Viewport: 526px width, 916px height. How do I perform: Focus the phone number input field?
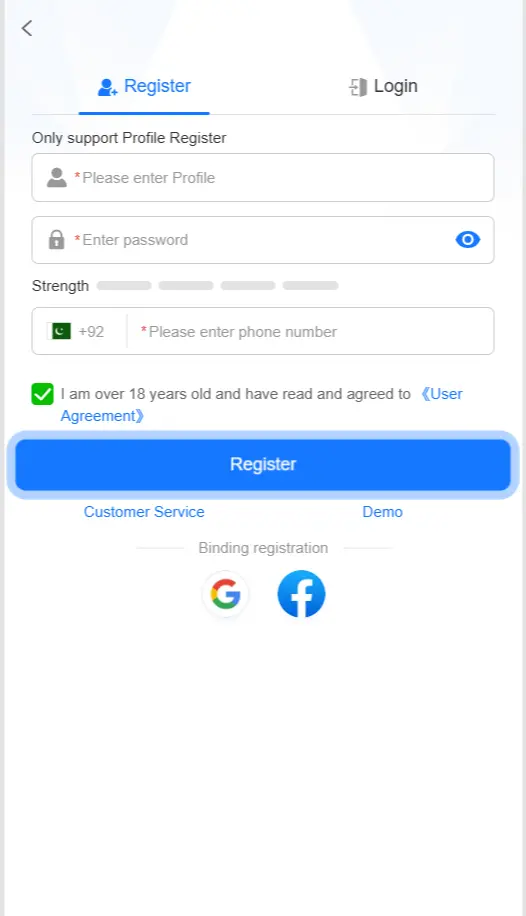[x=310, y=332]
